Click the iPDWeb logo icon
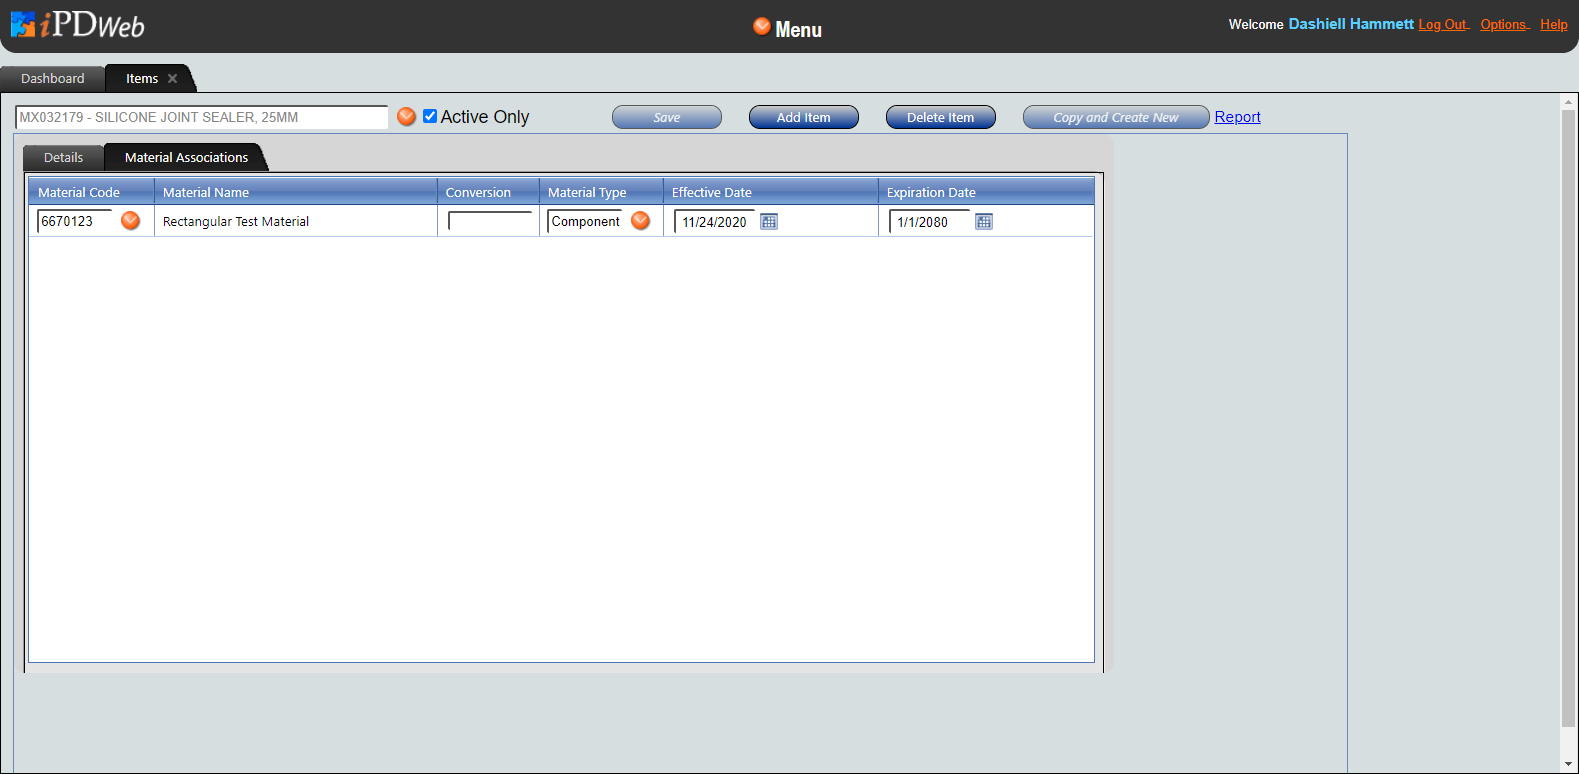The image size is (1579, 774). [x=24, y=25]
